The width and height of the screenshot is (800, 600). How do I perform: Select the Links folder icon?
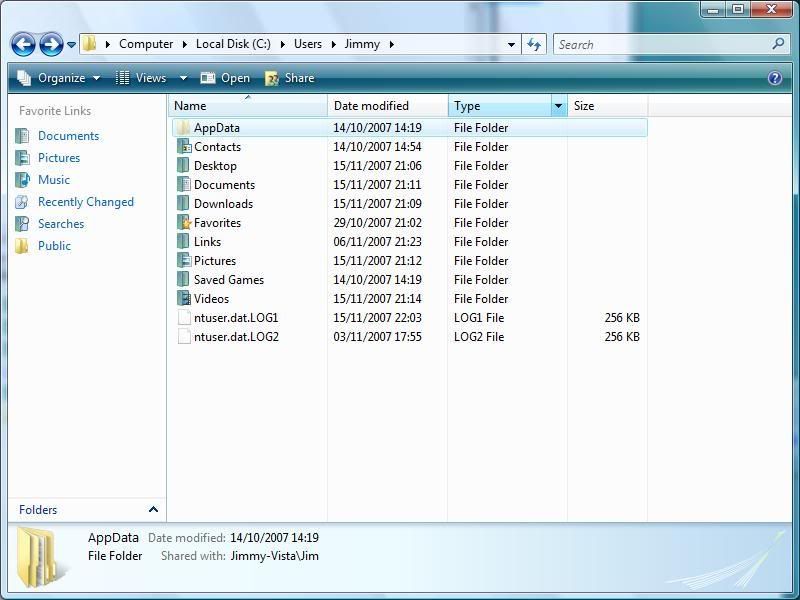tap(183, 241)
